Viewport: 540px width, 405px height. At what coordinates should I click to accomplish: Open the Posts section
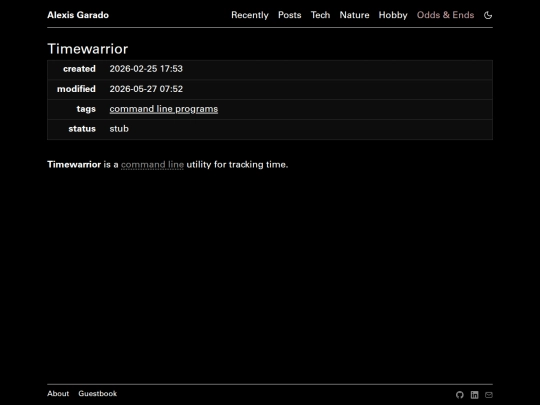coord(290,15)
